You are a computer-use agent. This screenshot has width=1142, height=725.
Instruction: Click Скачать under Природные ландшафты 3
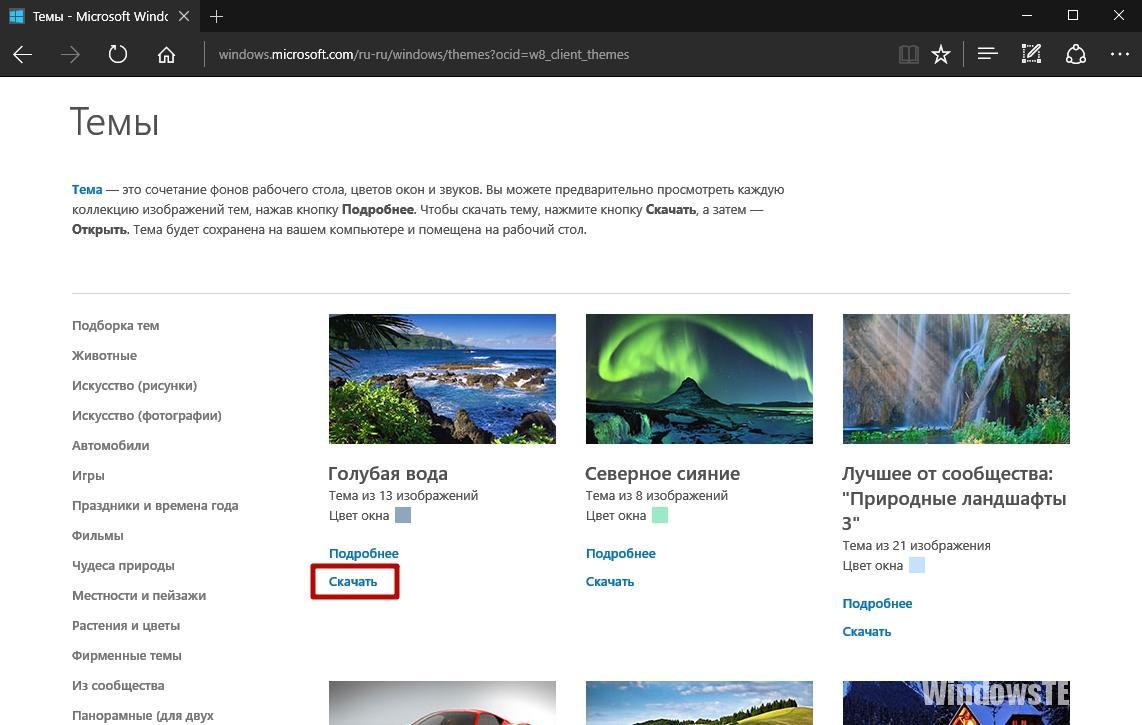867,632
